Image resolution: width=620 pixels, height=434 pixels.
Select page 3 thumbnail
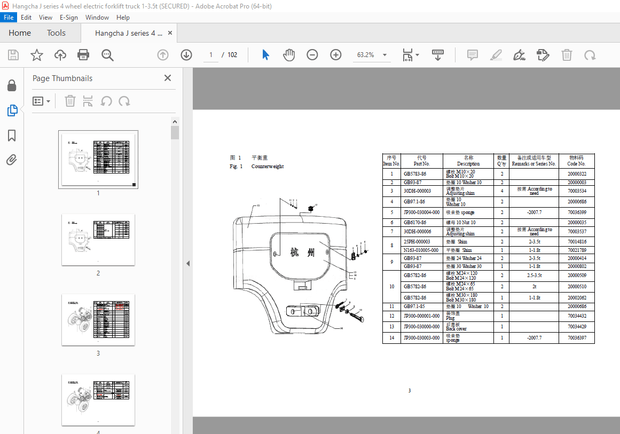(x=98, y=320)
